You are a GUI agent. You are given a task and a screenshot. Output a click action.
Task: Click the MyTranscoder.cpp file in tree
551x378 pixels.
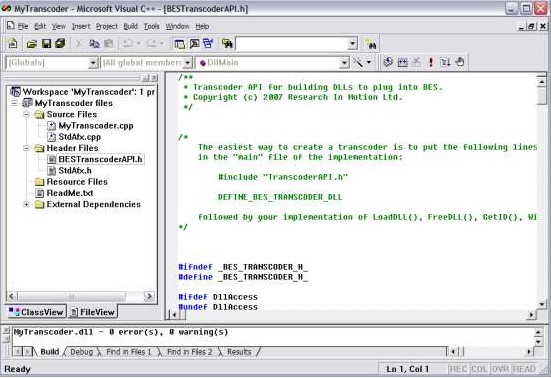coord(96,126)
